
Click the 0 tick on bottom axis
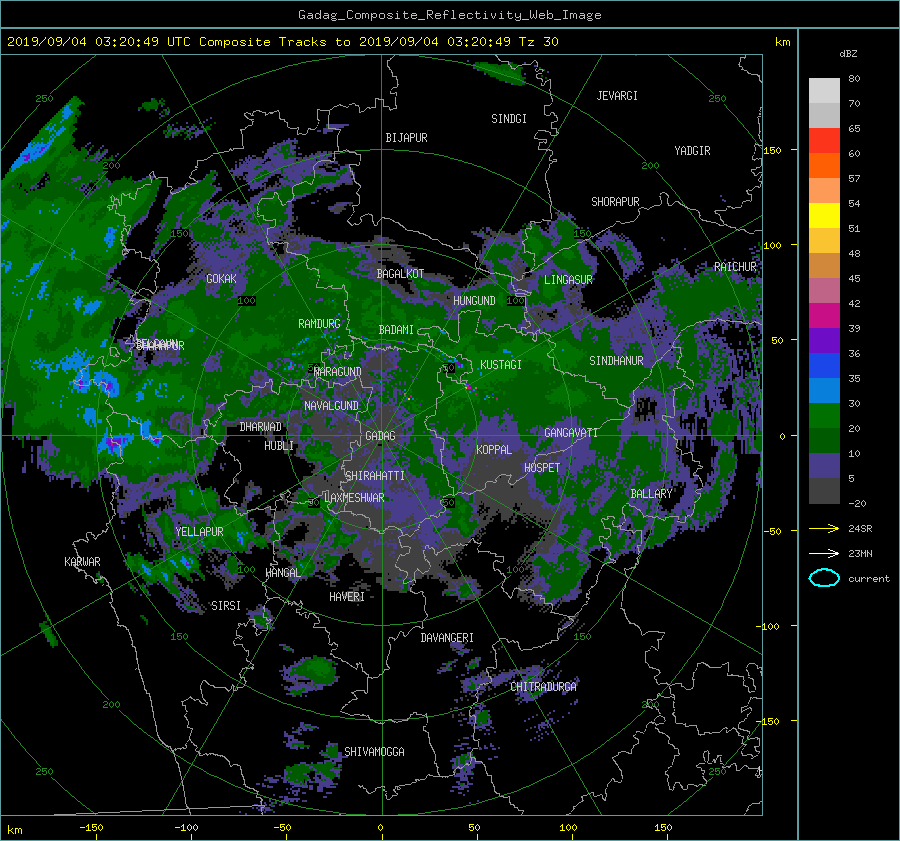coord(380,827)
